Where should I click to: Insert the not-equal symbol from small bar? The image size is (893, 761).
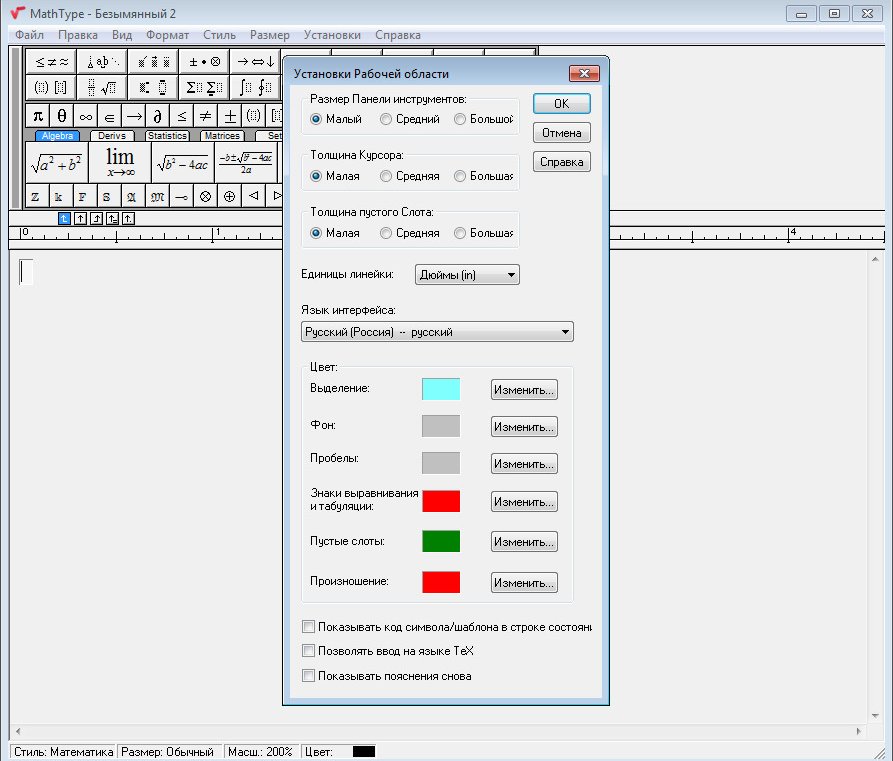click(x=205, y=116)
